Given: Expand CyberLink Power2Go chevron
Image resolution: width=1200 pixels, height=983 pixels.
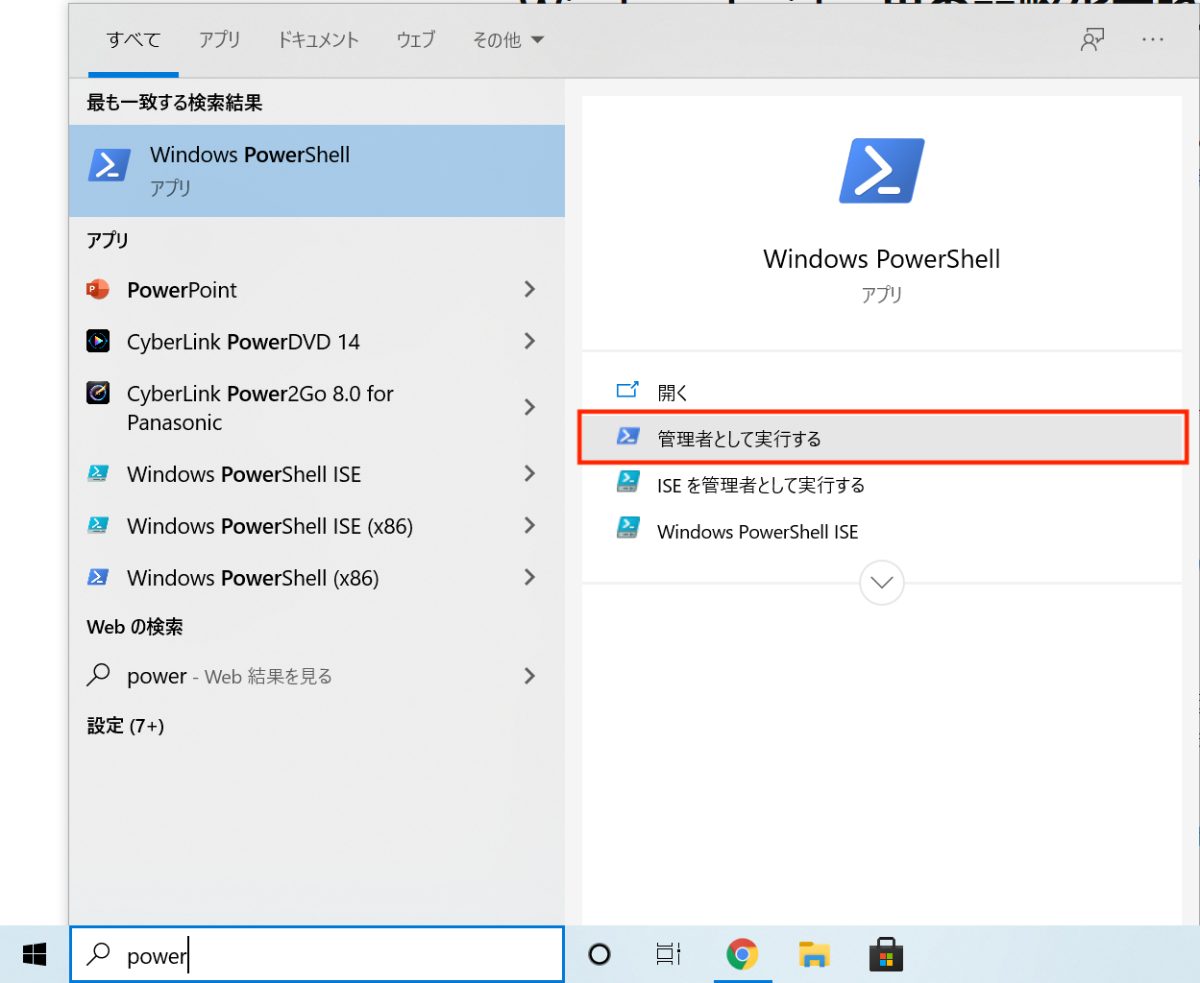Looking at the screenshot, I should click(x=530, y=407).
